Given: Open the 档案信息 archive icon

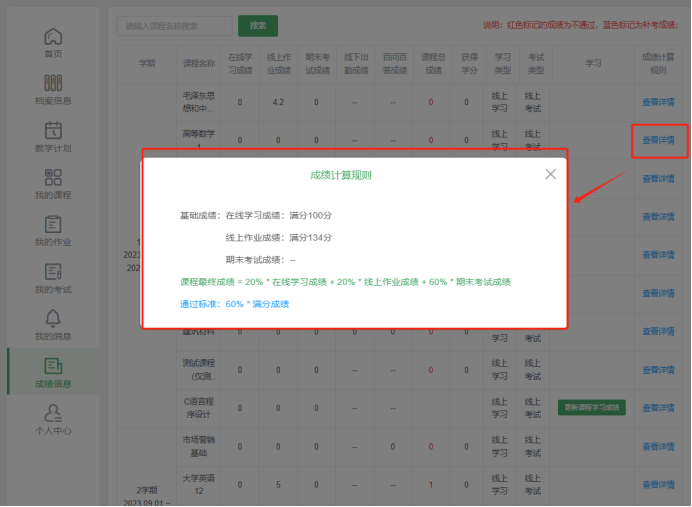Looking at the screenshot, I should click(x=53, y=83).
